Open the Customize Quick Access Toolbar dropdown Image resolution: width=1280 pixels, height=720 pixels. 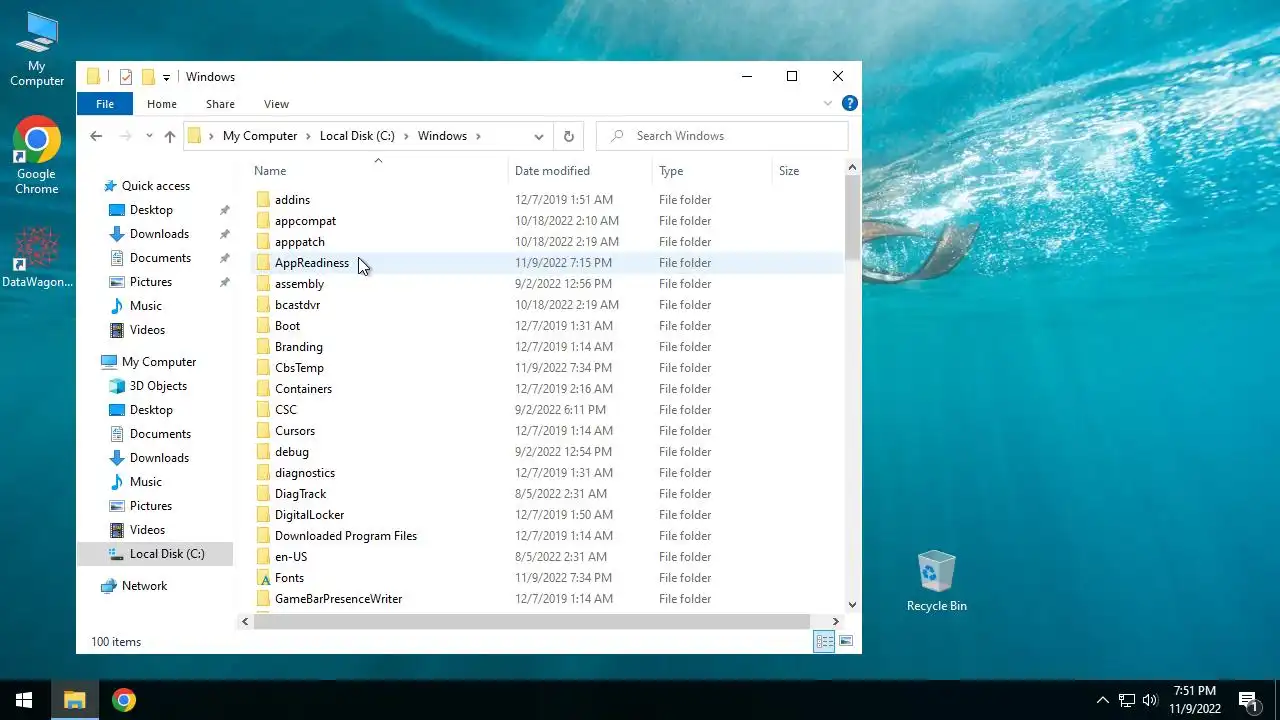(166, 77)
